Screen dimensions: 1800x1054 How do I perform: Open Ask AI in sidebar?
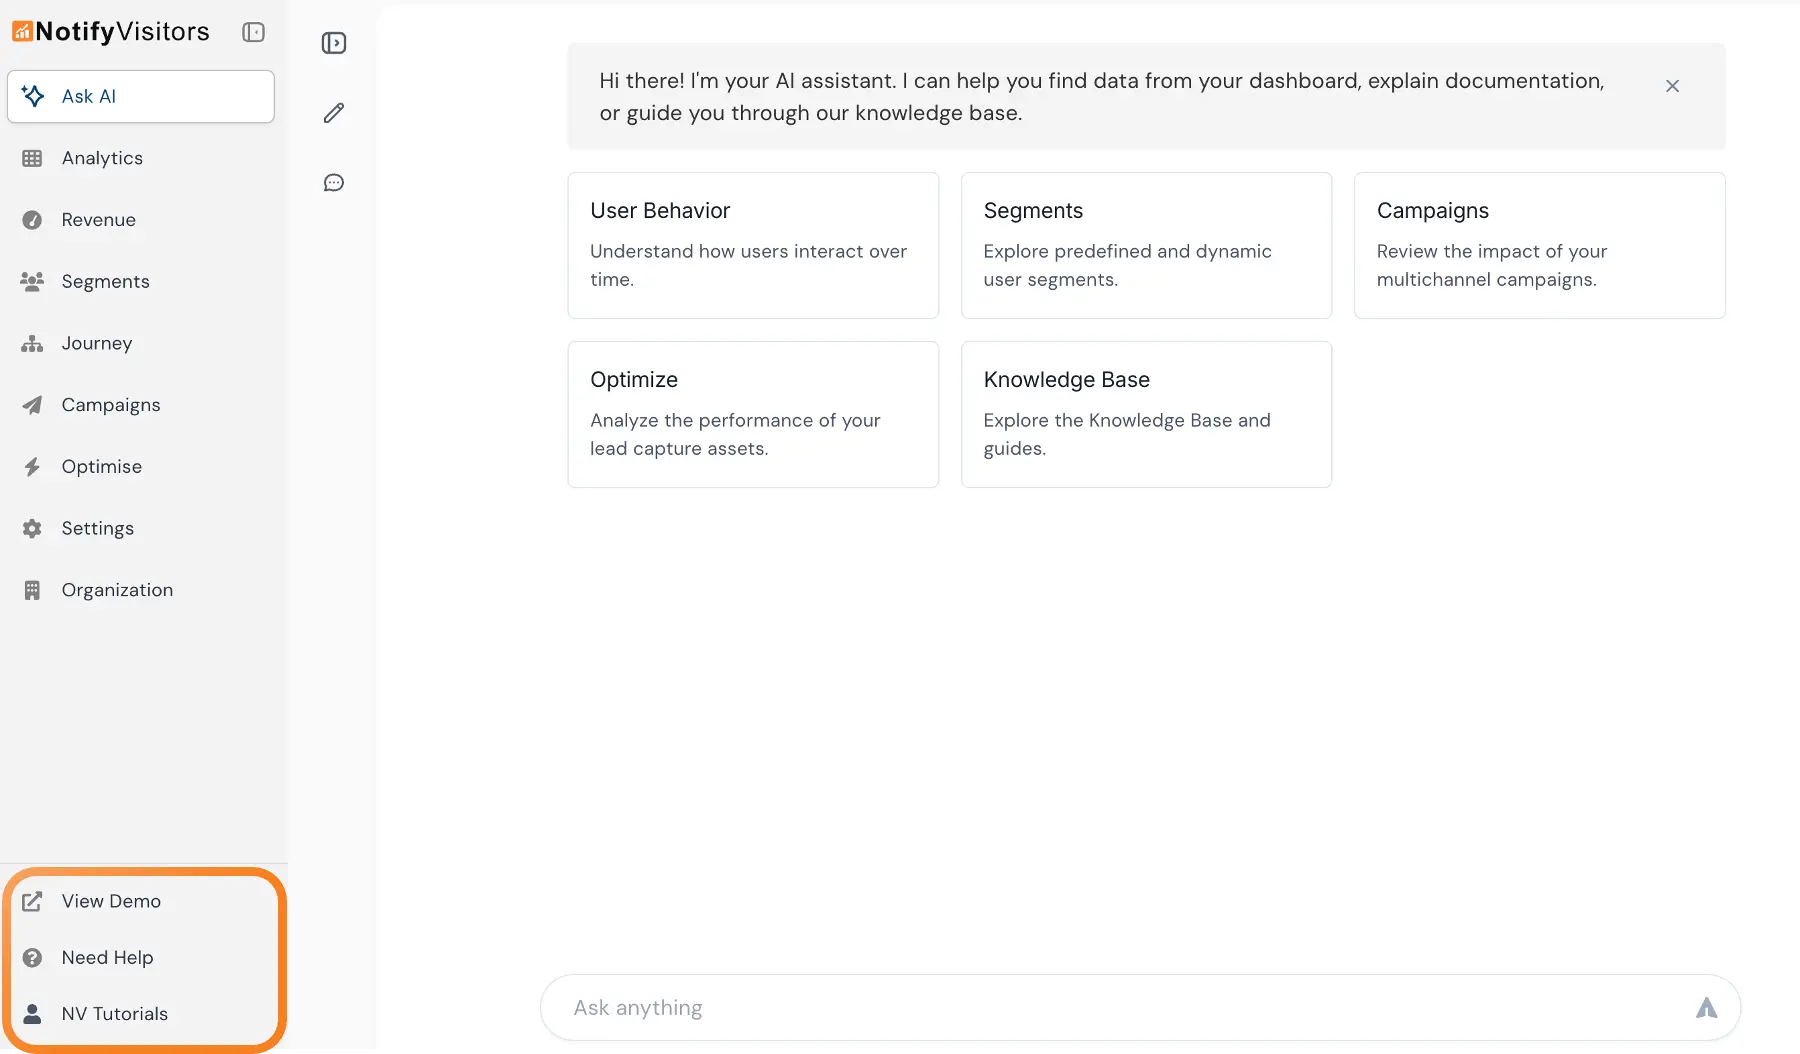(141, 97)
